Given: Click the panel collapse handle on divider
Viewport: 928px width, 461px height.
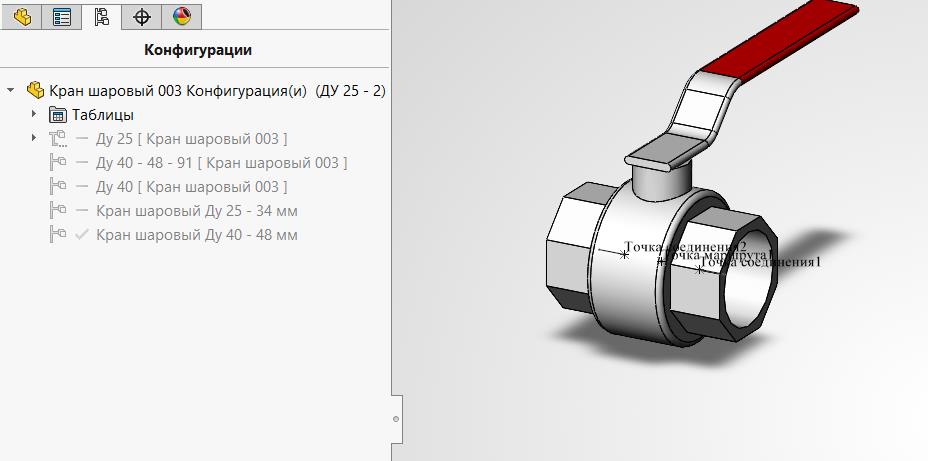Looking at the screenshot, I should click(397, 419).
